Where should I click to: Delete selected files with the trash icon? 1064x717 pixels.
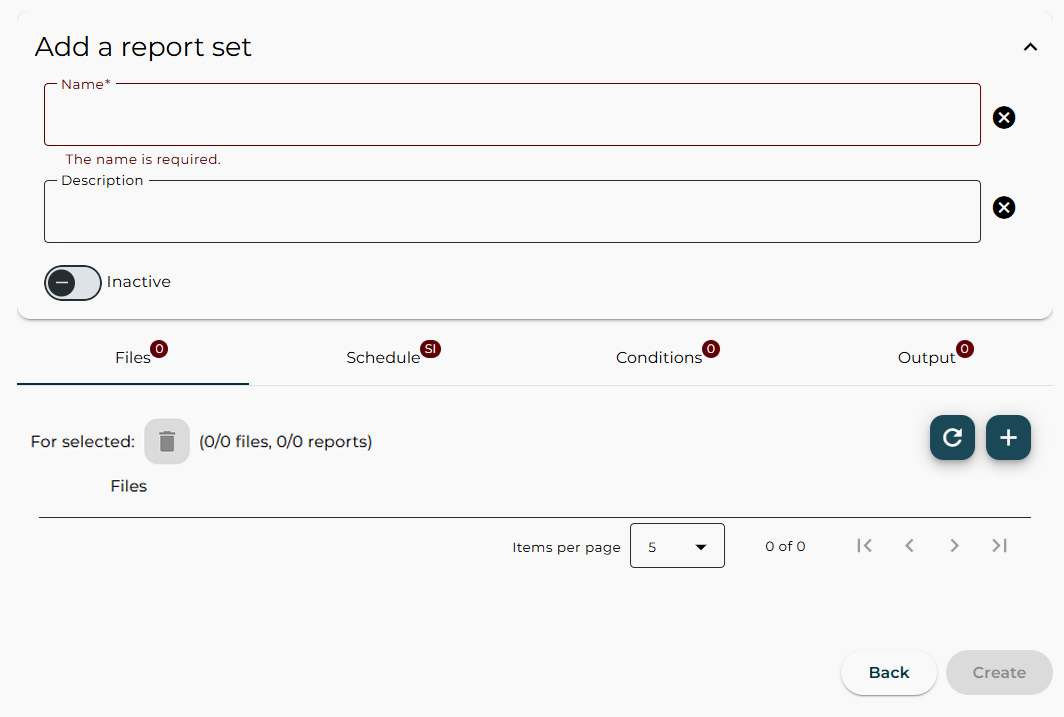coord(166,440)
